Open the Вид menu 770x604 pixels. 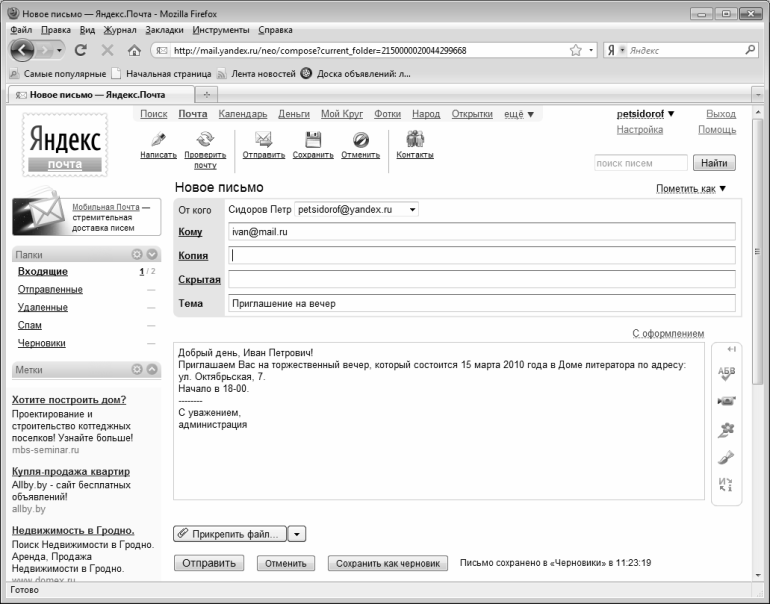pyautogui.click(x=87, y=30)
